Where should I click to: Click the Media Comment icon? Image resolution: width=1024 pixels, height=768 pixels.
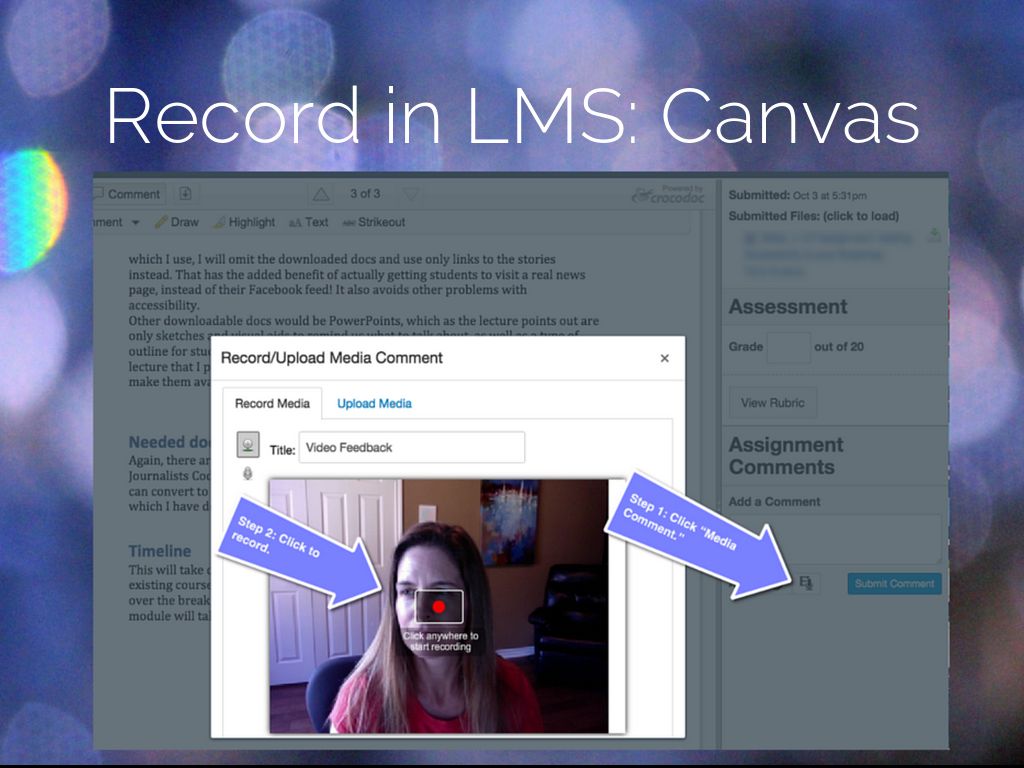coord(807,583)
